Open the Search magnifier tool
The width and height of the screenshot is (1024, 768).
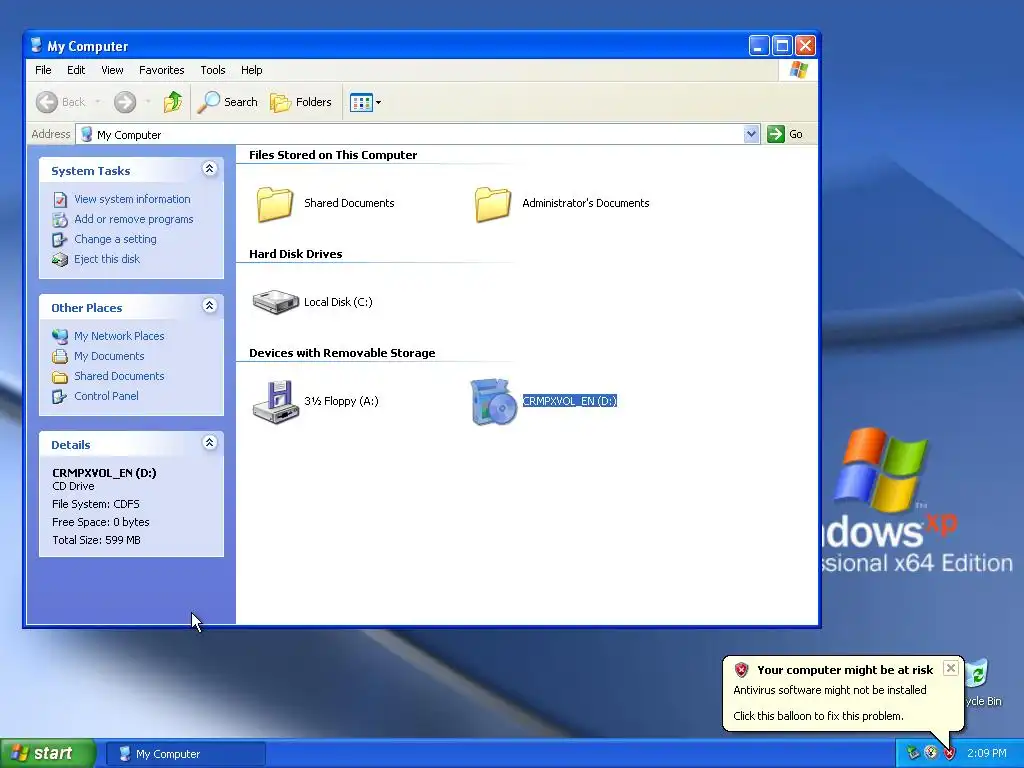(208, 102)
